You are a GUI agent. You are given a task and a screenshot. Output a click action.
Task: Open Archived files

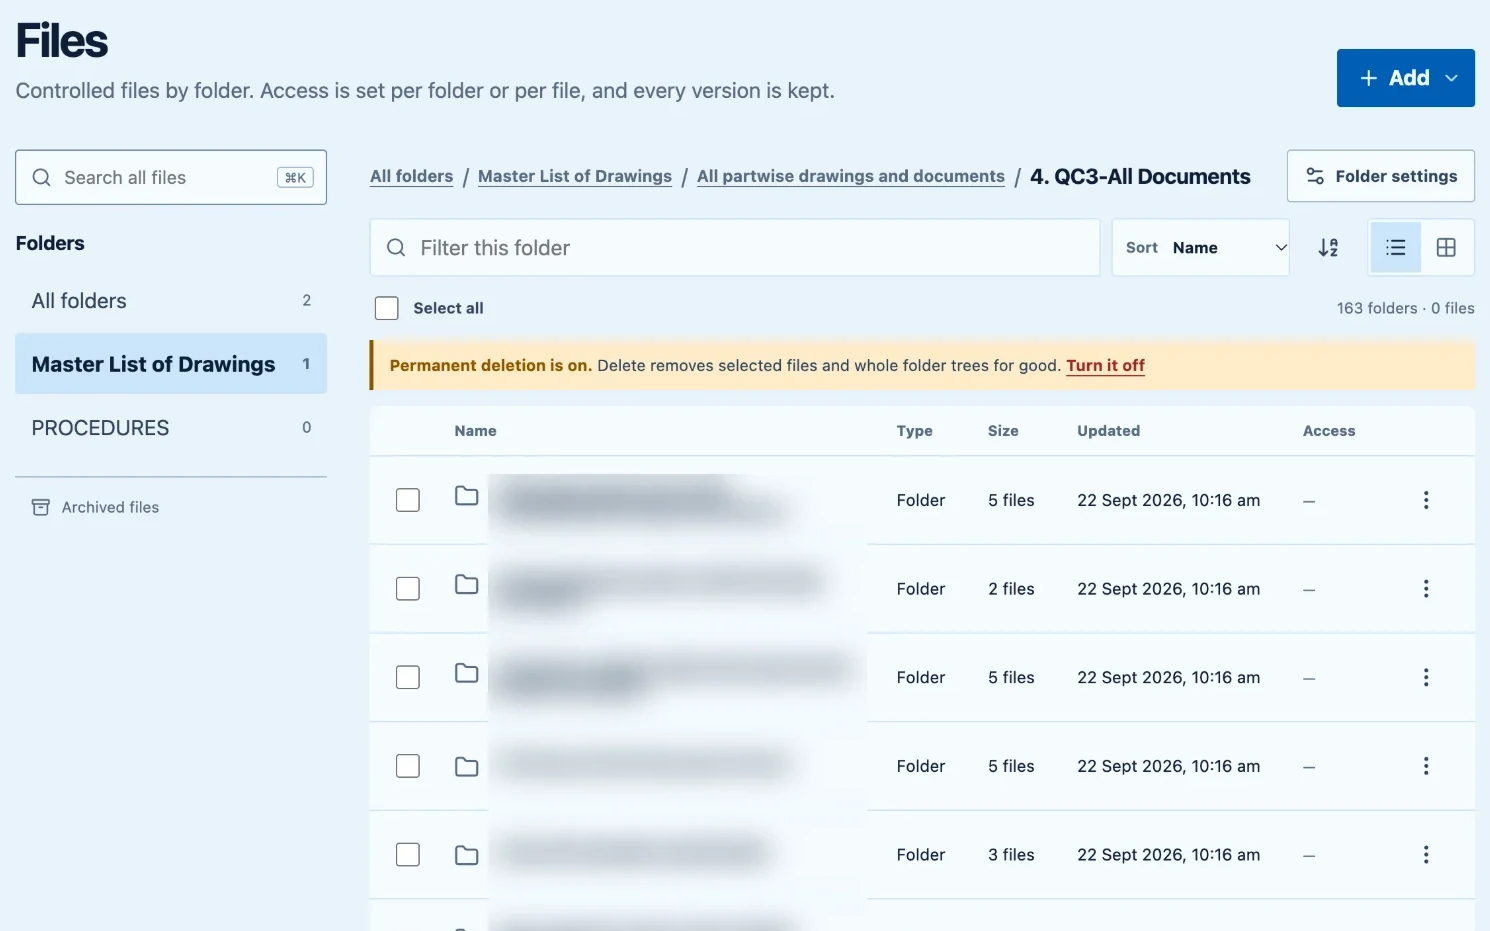pos(95,507)
